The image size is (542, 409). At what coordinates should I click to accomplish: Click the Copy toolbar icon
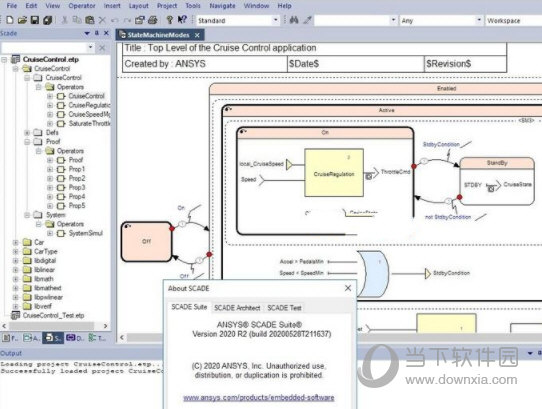pyautogui.click(x=77, y=20)
